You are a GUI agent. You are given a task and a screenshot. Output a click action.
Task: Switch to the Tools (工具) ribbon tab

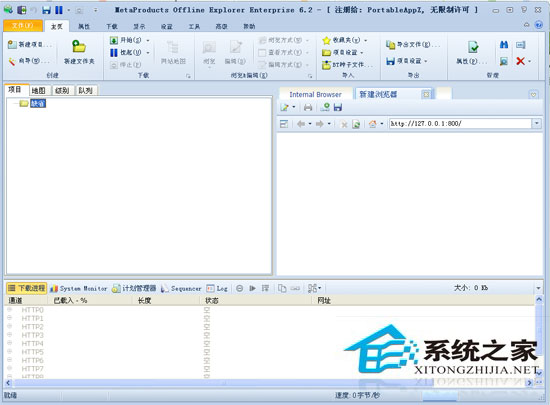(194, 26)
